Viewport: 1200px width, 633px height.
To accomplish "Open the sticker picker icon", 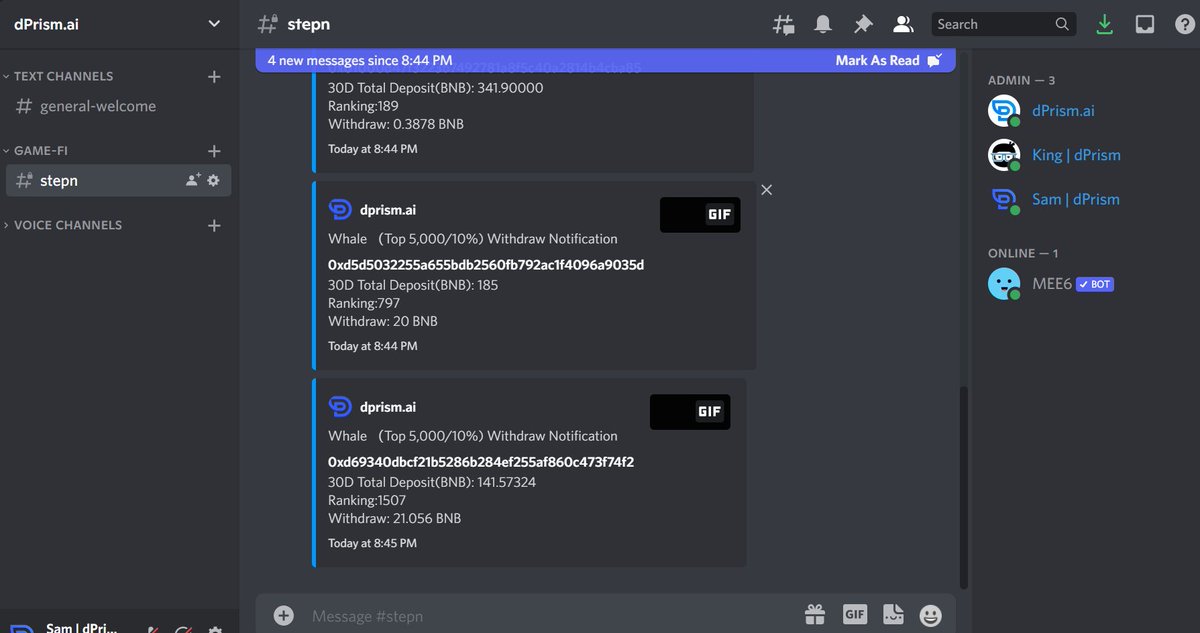I will 893,614.
